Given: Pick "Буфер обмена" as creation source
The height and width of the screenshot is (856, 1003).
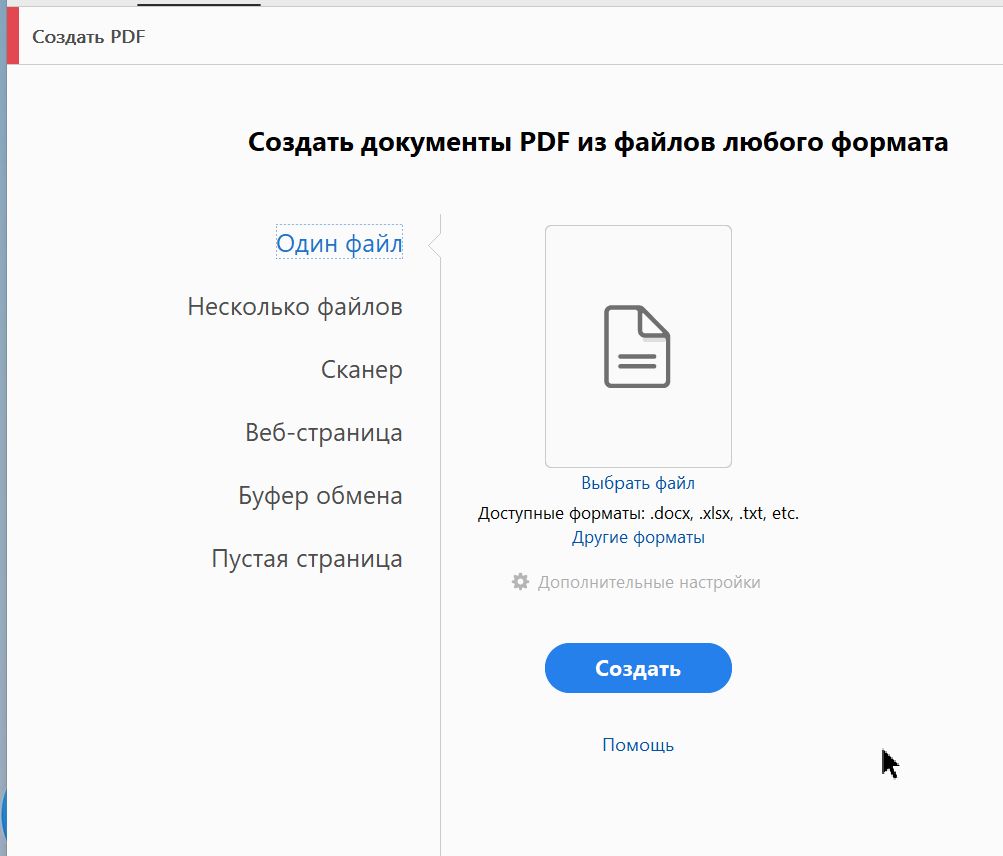Looking at the screenshot, I should coord(320,495).
